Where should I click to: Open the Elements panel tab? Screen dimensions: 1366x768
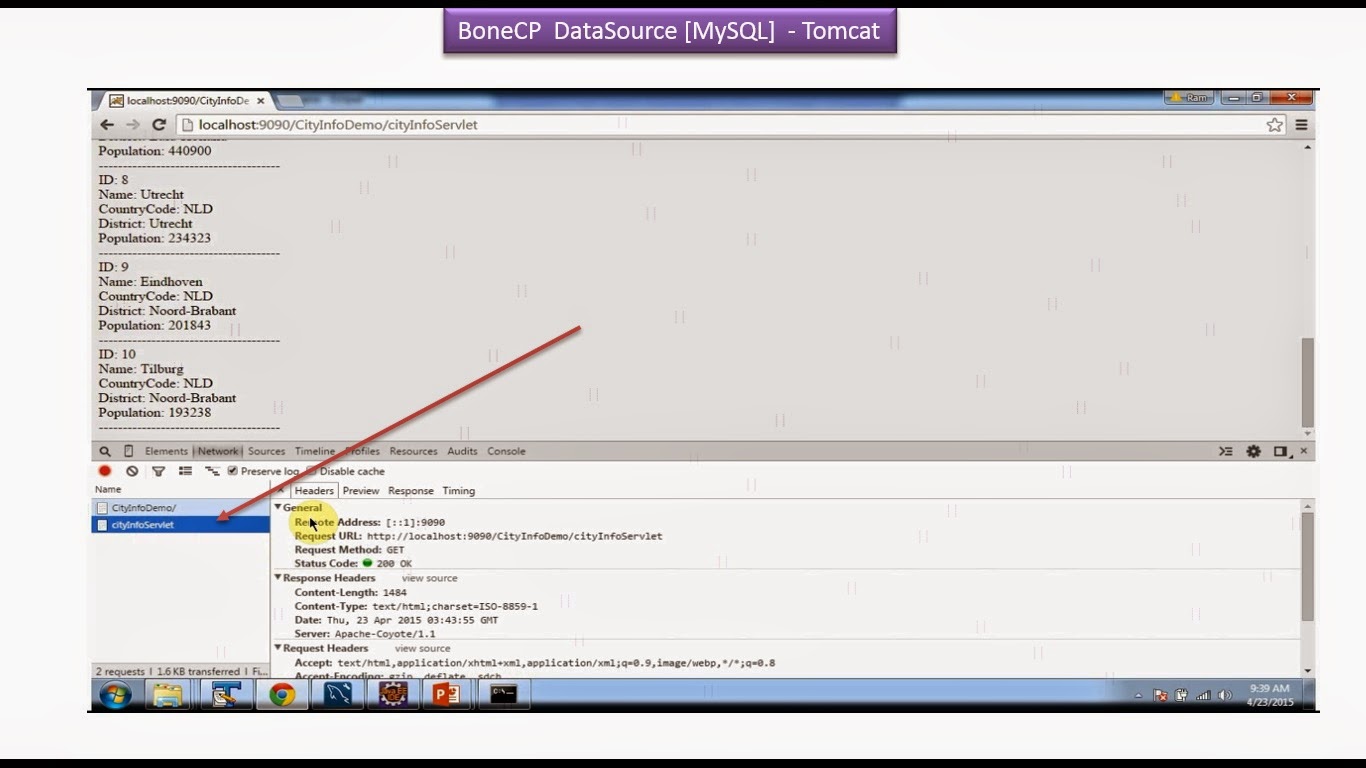pyautogui.click(x=166, y=451)
